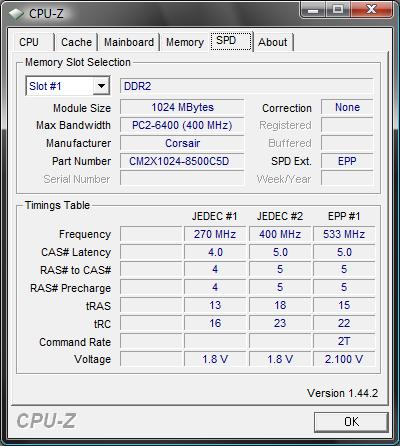The width and height of the screenshot is (400, 446).
Task: Click the SPD Ext. value EPP
Action: click(347, 161)
